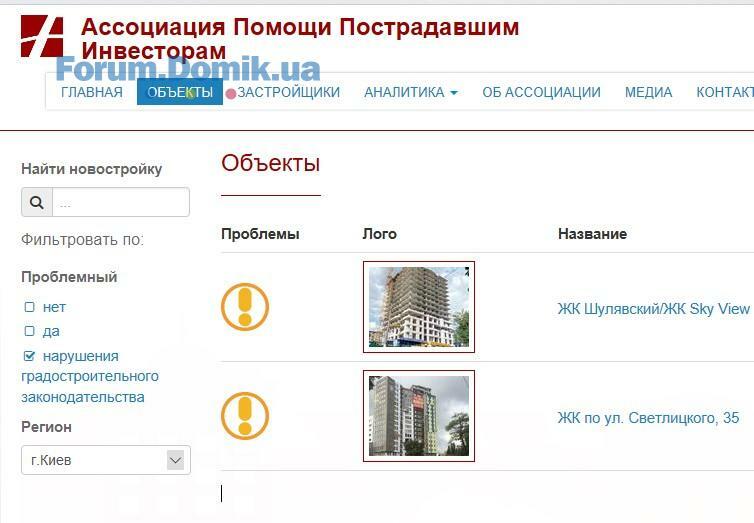Open the МЕДИА section

tap(648, 92)
